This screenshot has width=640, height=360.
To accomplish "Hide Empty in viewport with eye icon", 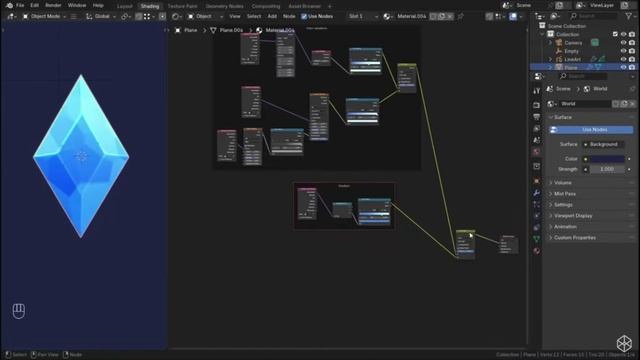I will 623,51.
